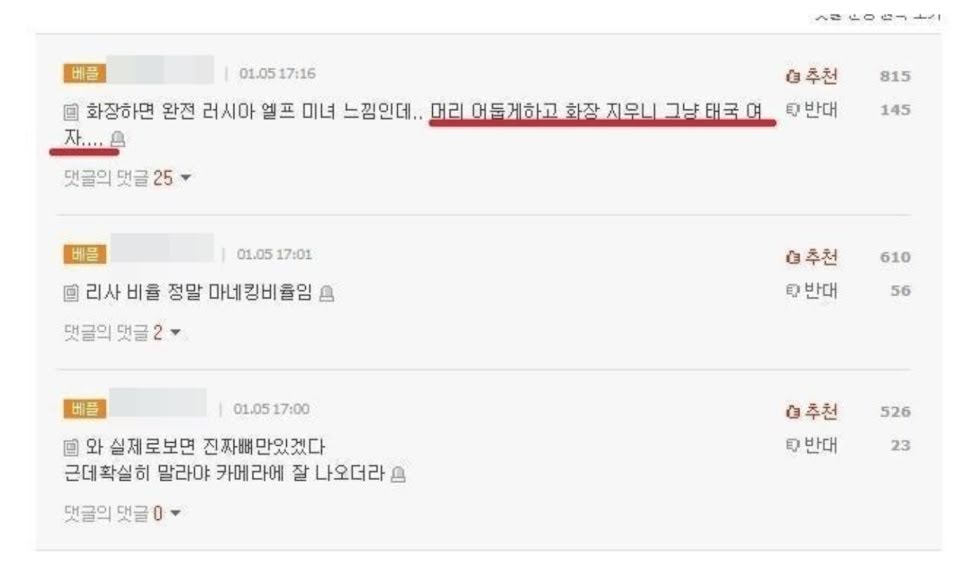Expand 댓글의 댓글 2 replies
This screenshot has width=960, height=563.
coord(122,332)
